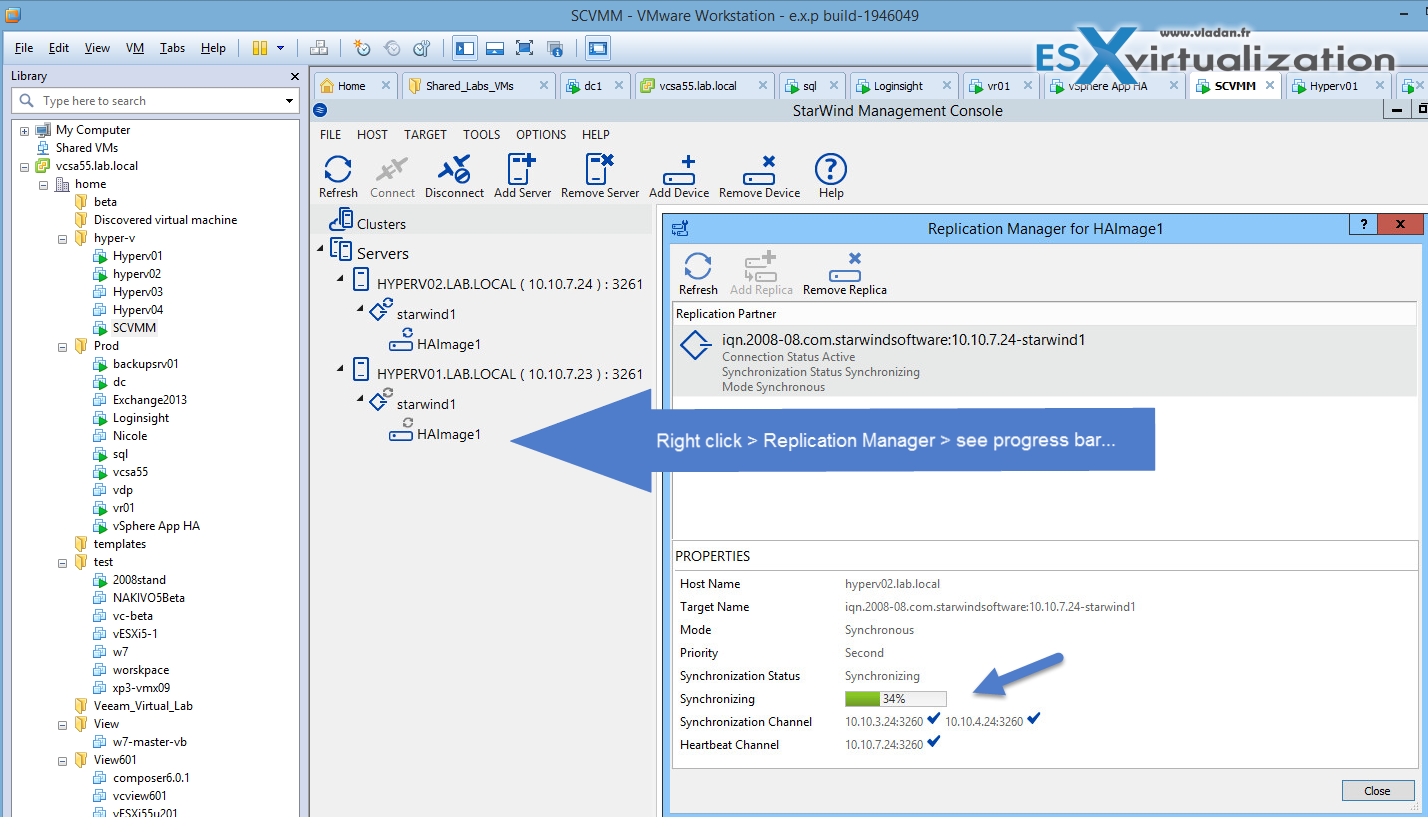Click the Add Device icon
The image size is (1428, 817).
tap(679, 169)
